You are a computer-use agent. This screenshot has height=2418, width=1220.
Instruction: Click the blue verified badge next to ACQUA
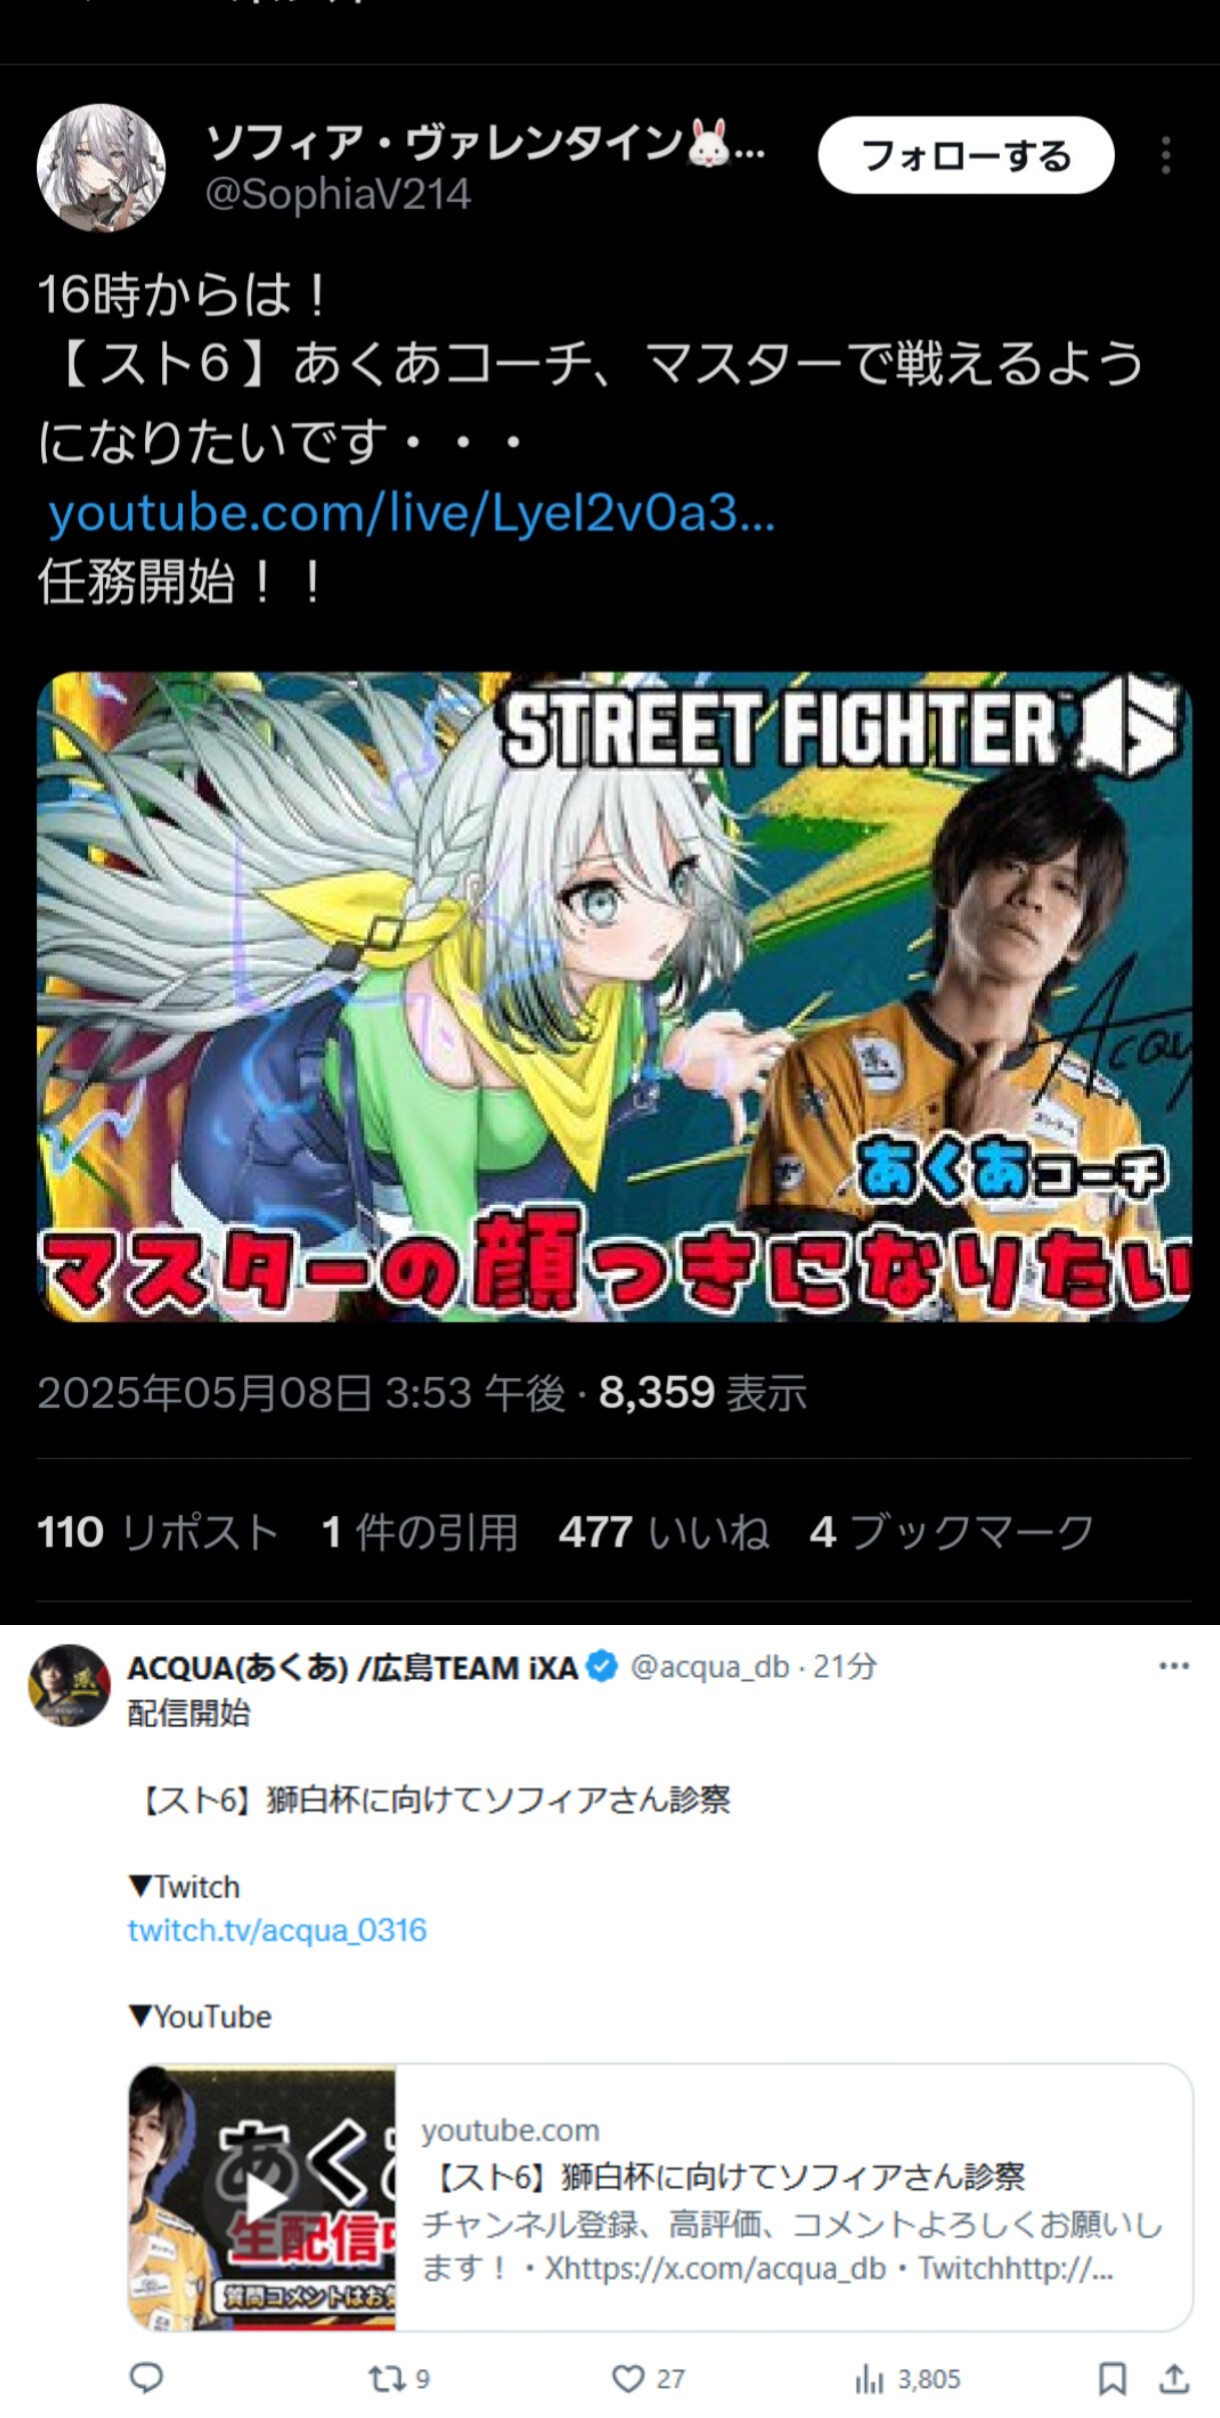point(602,1667)
